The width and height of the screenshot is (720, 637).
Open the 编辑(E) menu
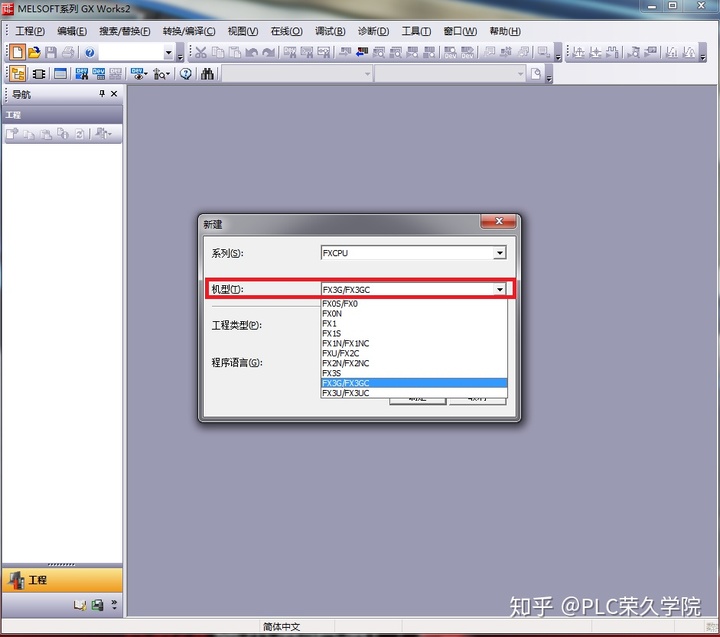(x=72, y=31)
